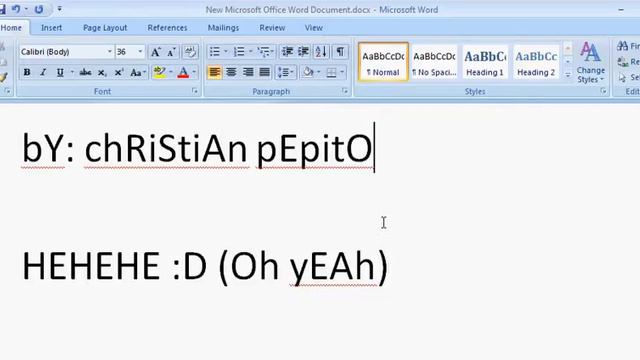The width and height of the screenshot is (640, 360).
Task: Open the Font dialog launcher
Action: [x=195, y=91]
